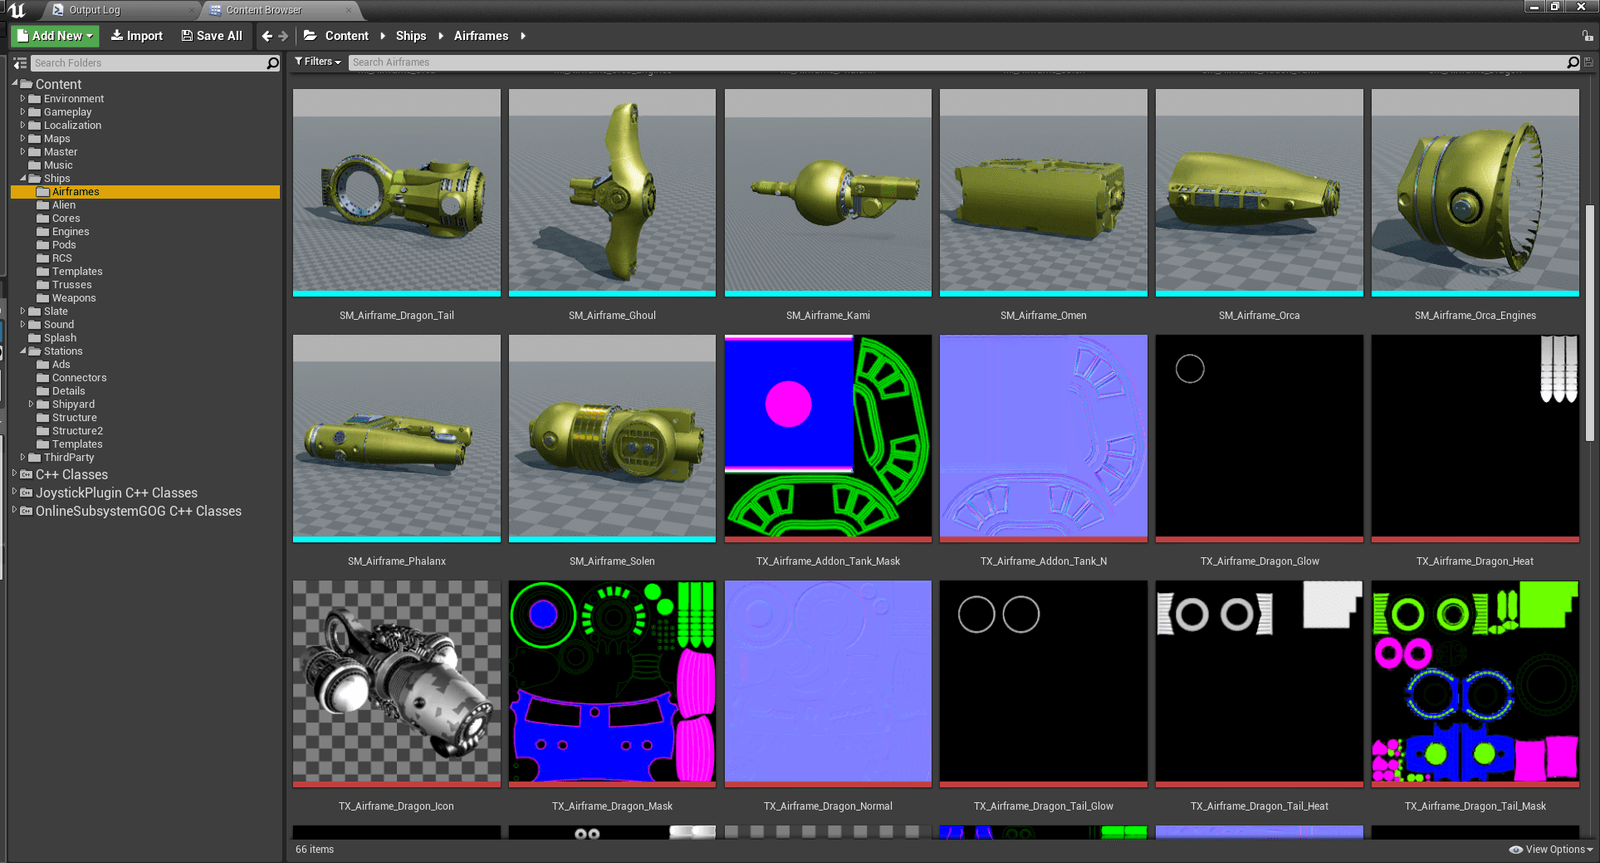Select the Alien folder

coord(64,205)
